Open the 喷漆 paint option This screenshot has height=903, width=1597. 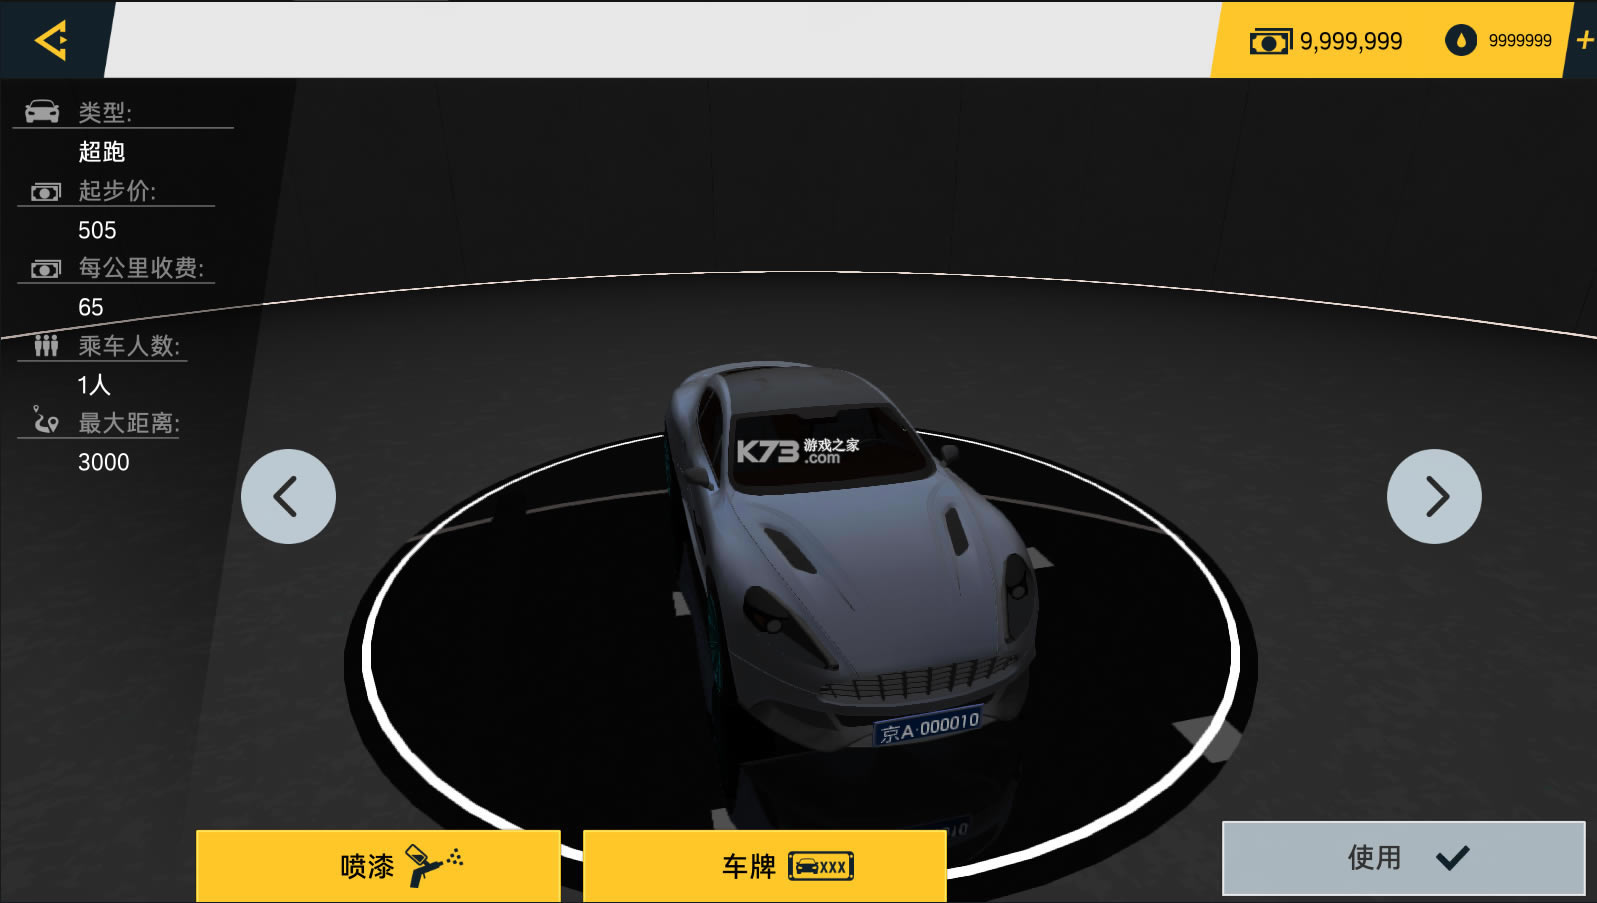[x=378, y=865]
